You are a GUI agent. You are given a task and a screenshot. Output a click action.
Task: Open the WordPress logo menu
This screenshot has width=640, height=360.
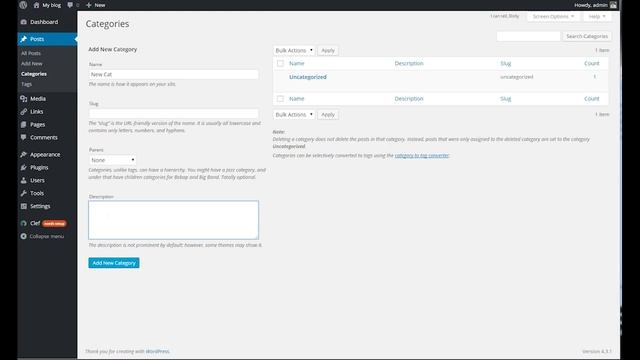click(x=23, y=5)
